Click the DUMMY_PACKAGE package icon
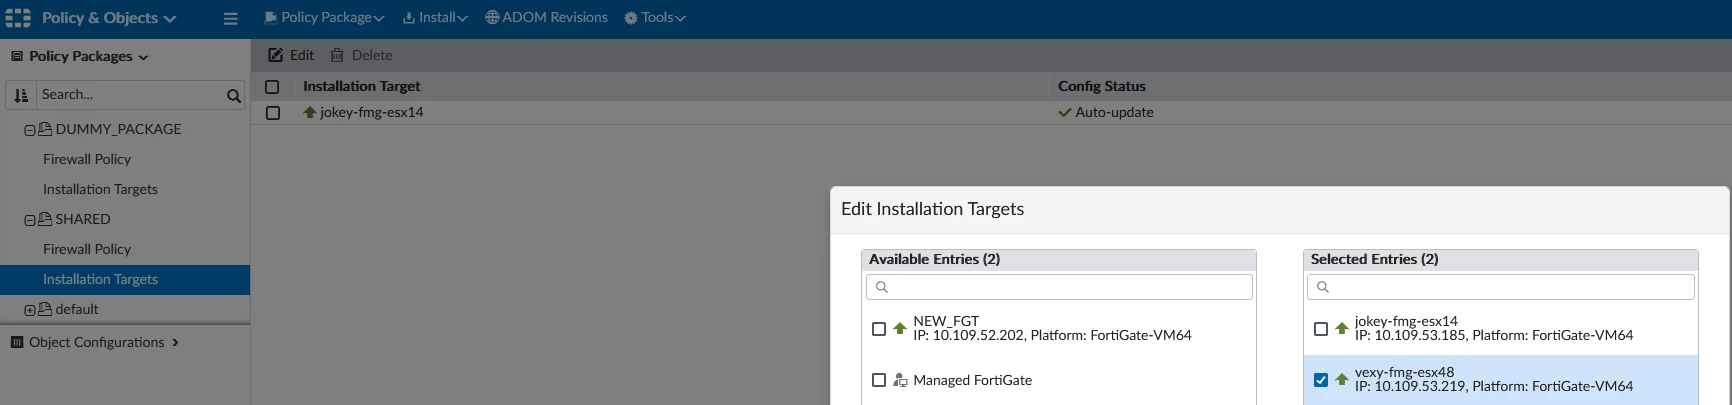Screen dimensions: 1732x405 pyautogui.click(x=45, y=129)
